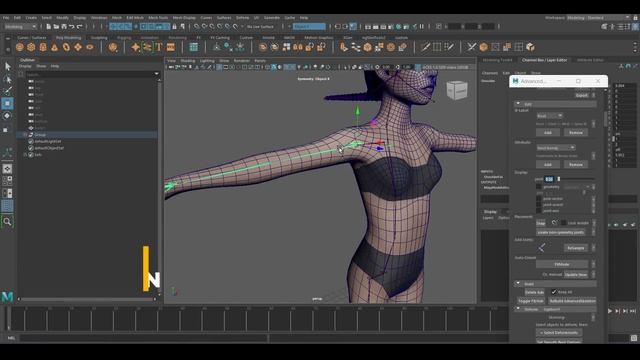Select defaultLightSet in the Outliner
The height and width of the screenshot is (360, 640).
tap(48, 141)
